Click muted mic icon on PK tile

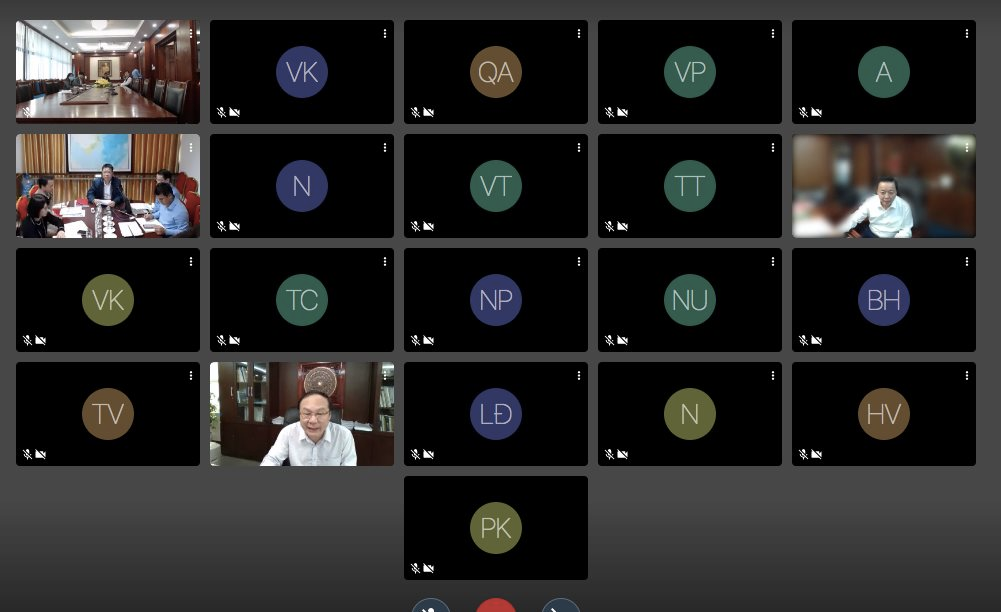[x=415, y=568]
